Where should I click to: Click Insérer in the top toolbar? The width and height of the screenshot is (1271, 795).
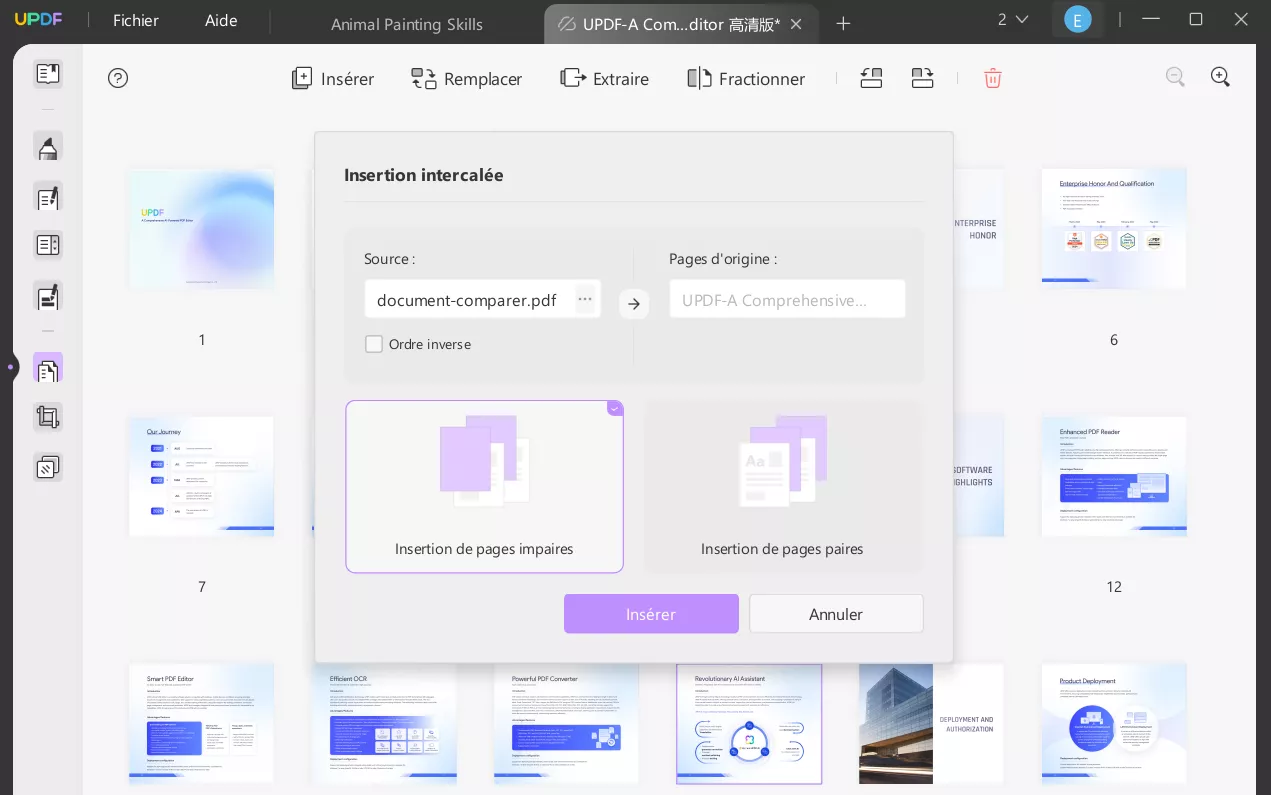[x=333, y=79]
